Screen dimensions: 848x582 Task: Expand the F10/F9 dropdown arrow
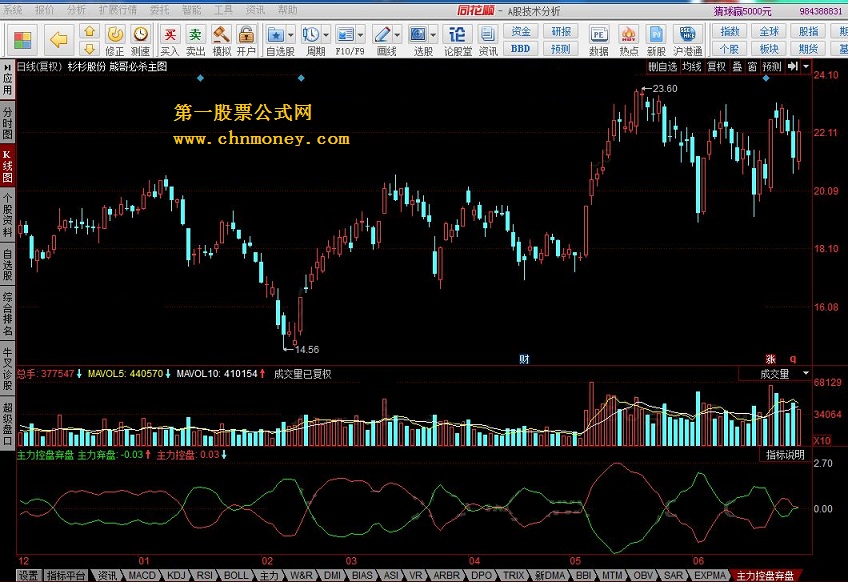click(x=361, y=36)
